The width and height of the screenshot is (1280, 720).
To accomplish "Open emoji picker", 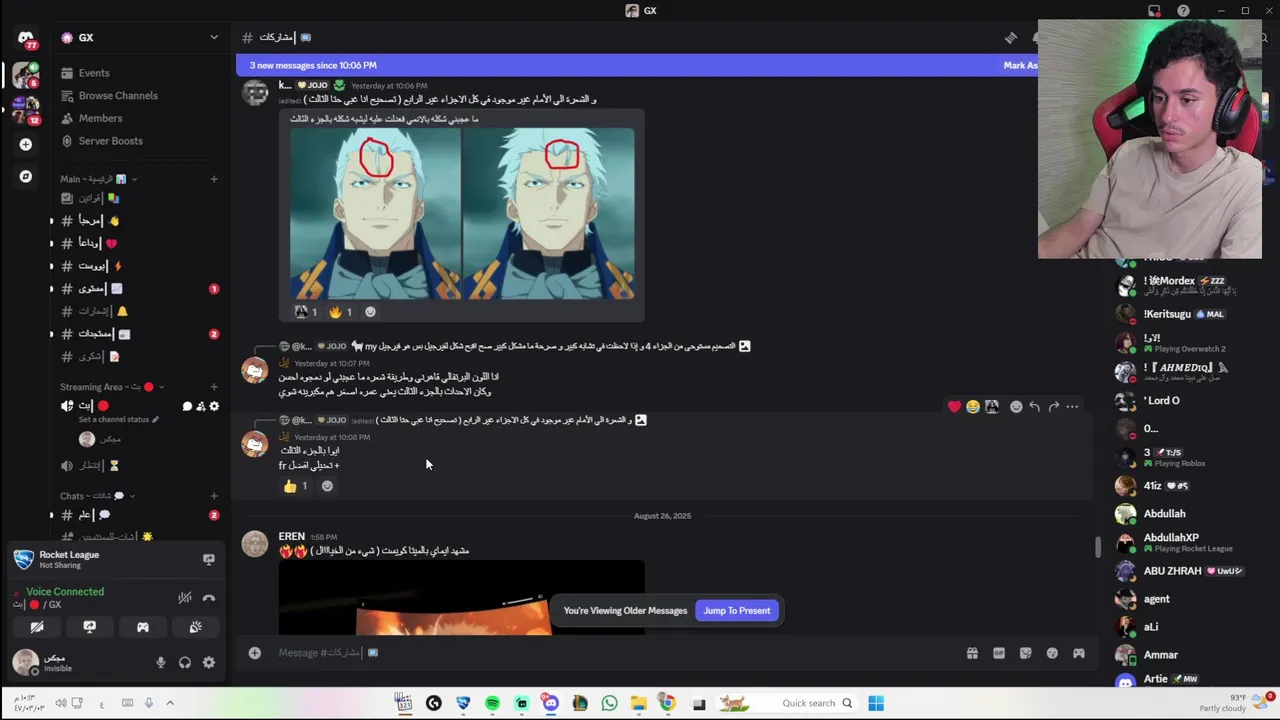I will (1052, 653).
